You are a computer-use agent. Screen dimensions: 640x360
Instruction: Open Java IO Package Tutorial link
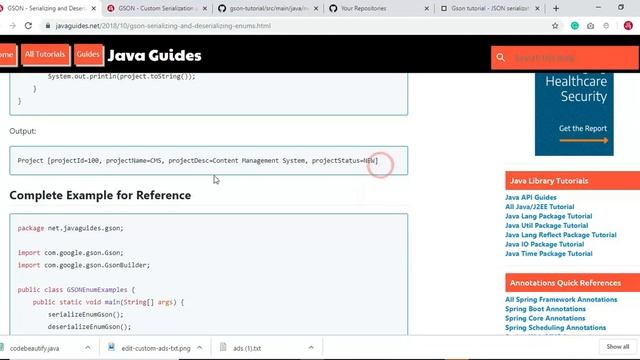click(544, 244)
